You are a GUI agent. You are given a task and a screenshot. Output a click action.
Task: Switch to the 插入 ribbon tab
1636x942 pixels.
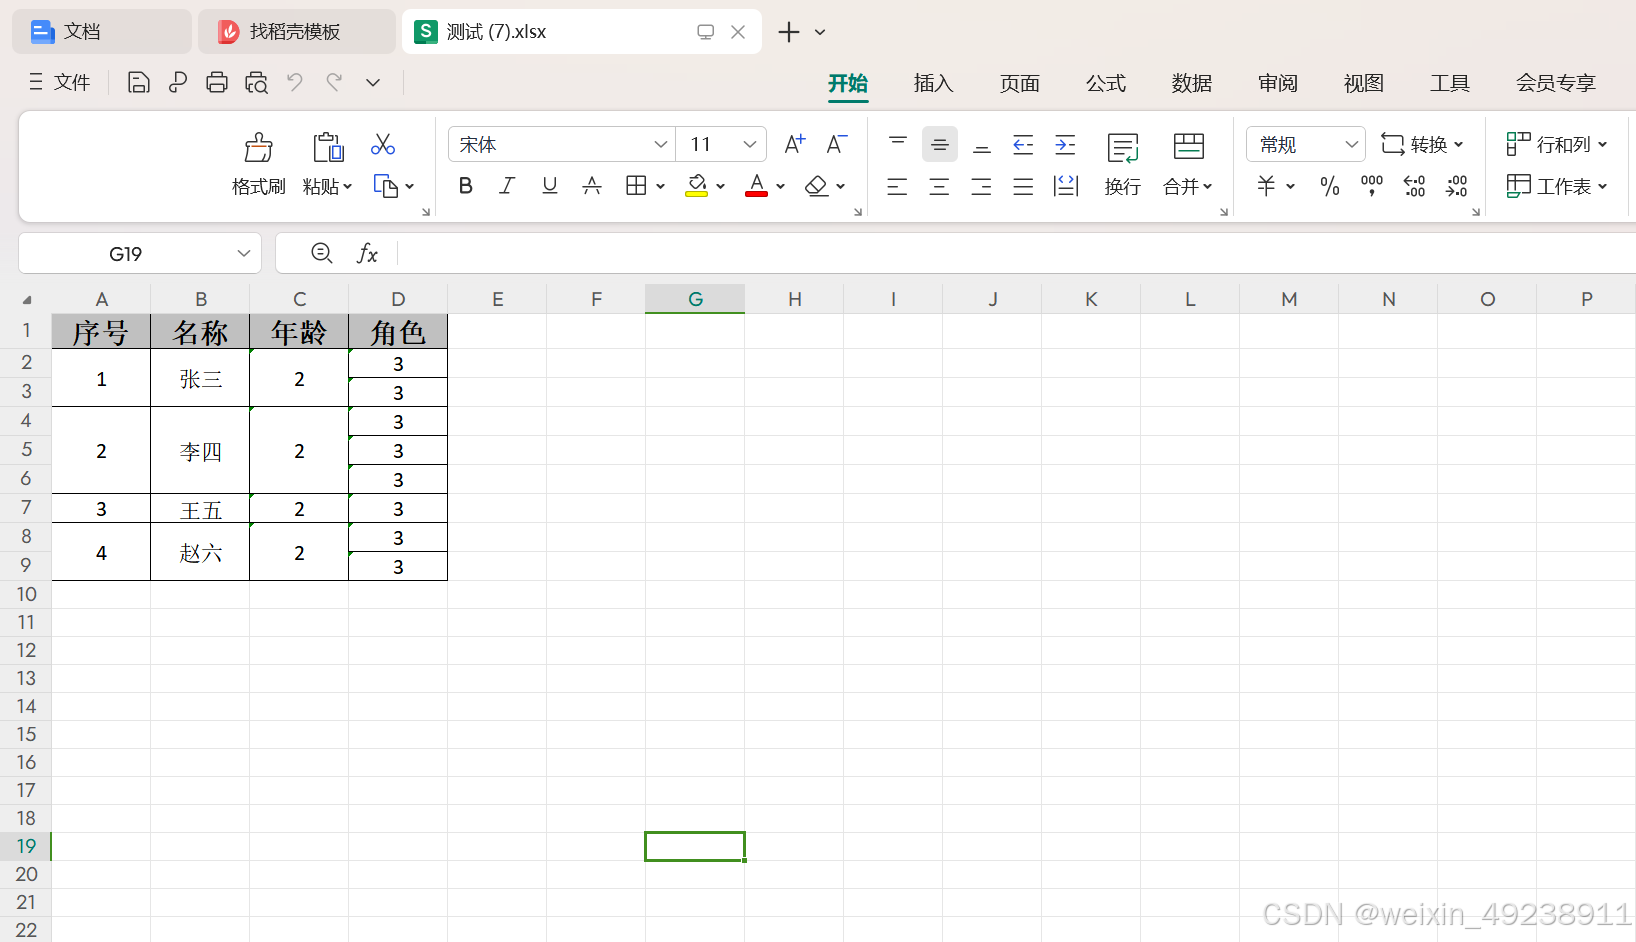[932, 83]
